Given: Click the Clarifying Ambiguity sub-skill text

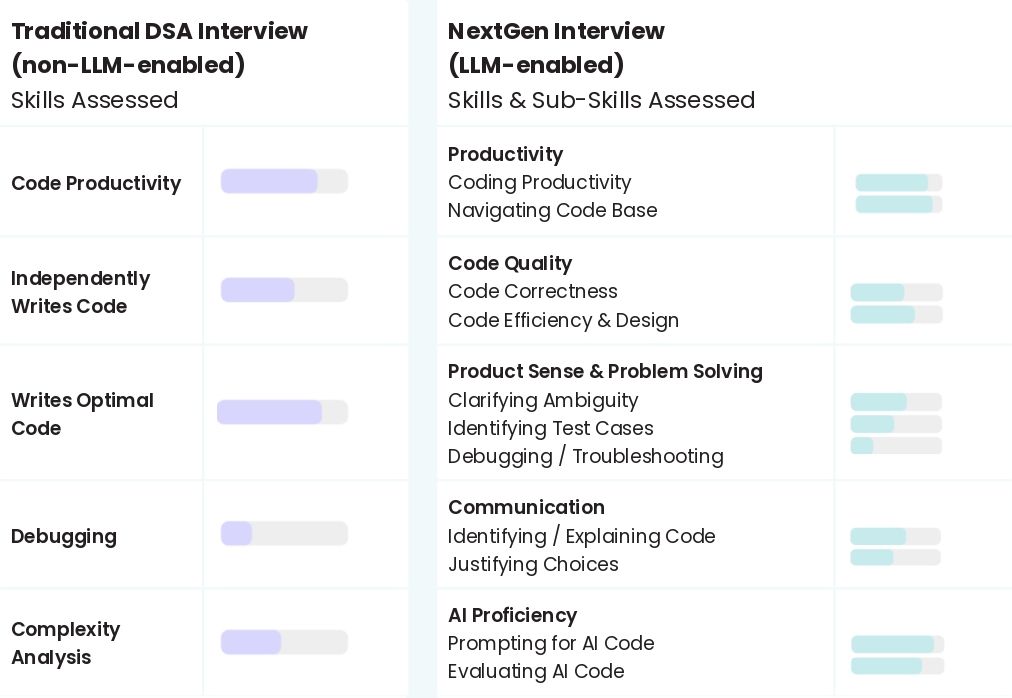Looking at the screenshot, I should 543,400.
